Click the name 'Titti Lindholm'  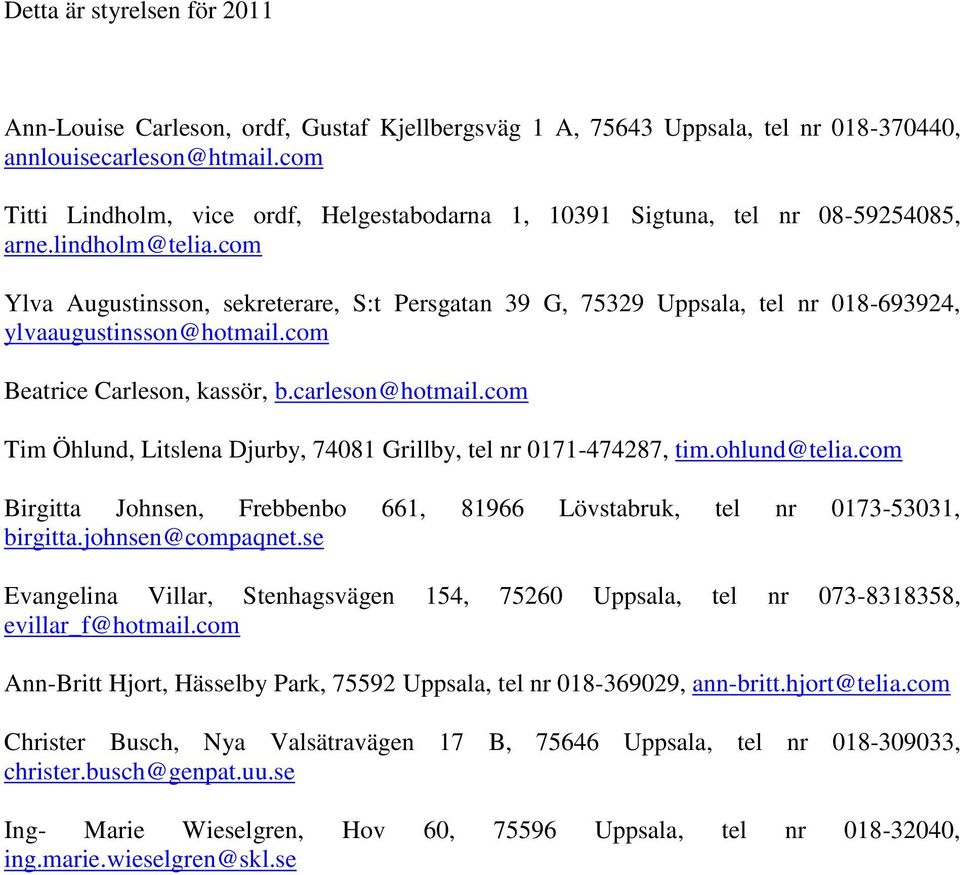[x=88, y=216]
